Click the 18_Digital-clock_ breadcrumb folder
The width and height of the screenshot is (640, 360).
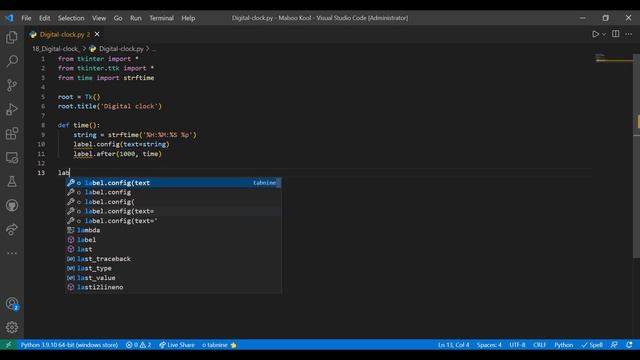[56, 49]
